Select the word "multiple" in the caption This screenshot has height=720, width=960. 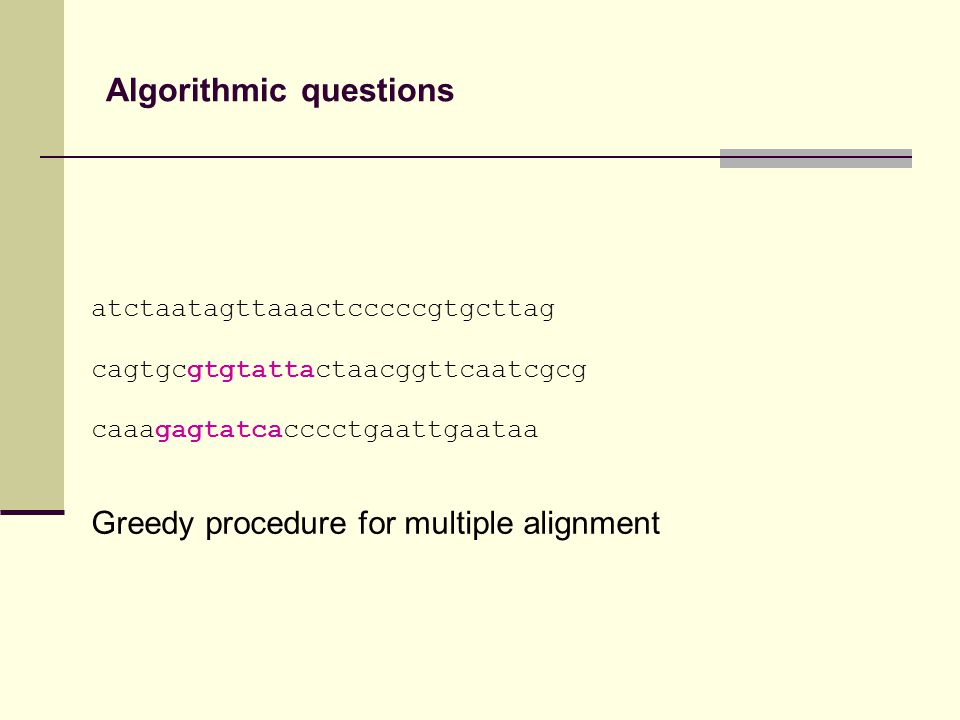[x=459, y=524]
